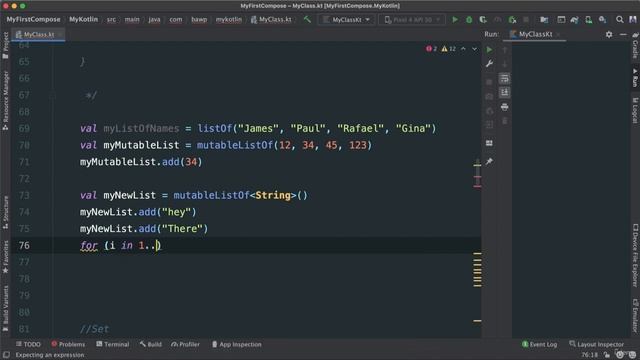Screen dimensions: 640x360
Task: Go to next highlighted error arrow
Action: tap(474, 49)
